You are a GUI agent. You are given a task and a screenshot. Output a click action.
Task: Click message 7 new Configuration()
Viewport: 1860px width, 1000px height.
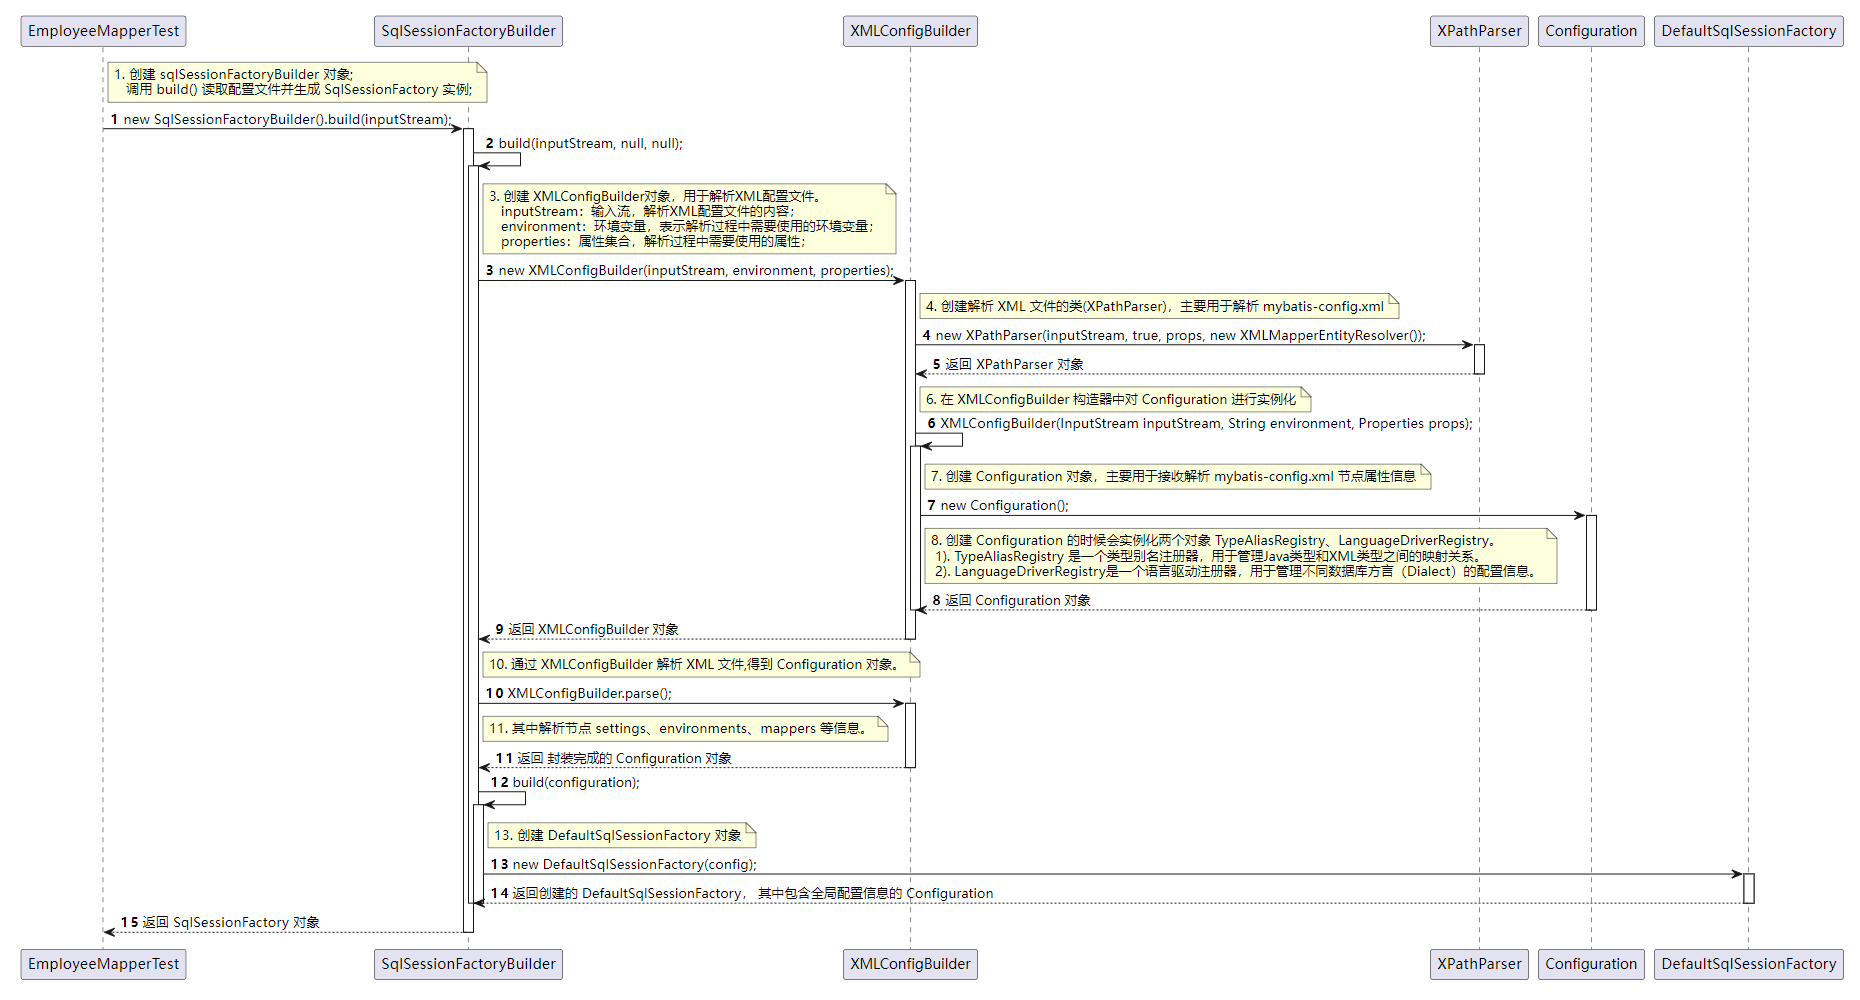(x=998, y=505)
